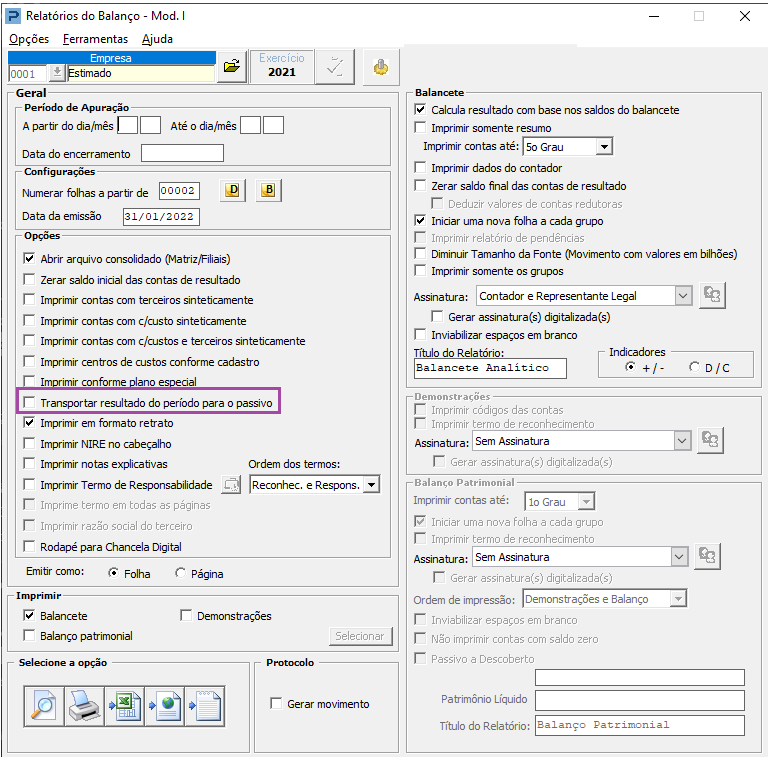Screen dimensions: 768x757
Task: Check Inviabilizar espaços em branco in Balancete
Action: [x=420, y=334]
